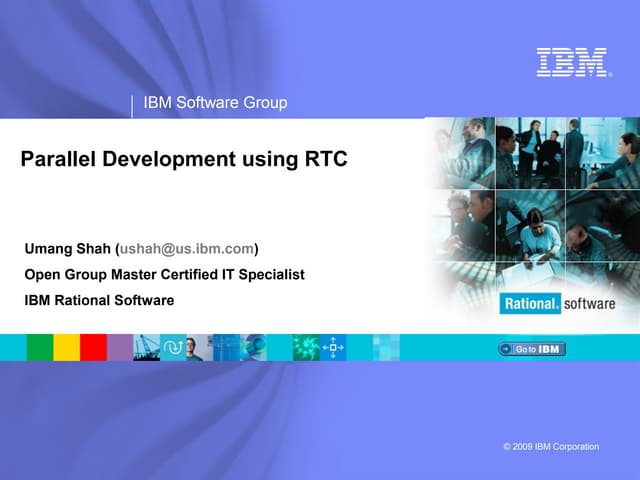The image size is (640, 480).
Task: Click the curved U-arrow icon in strip
Action: coord(173,347)
